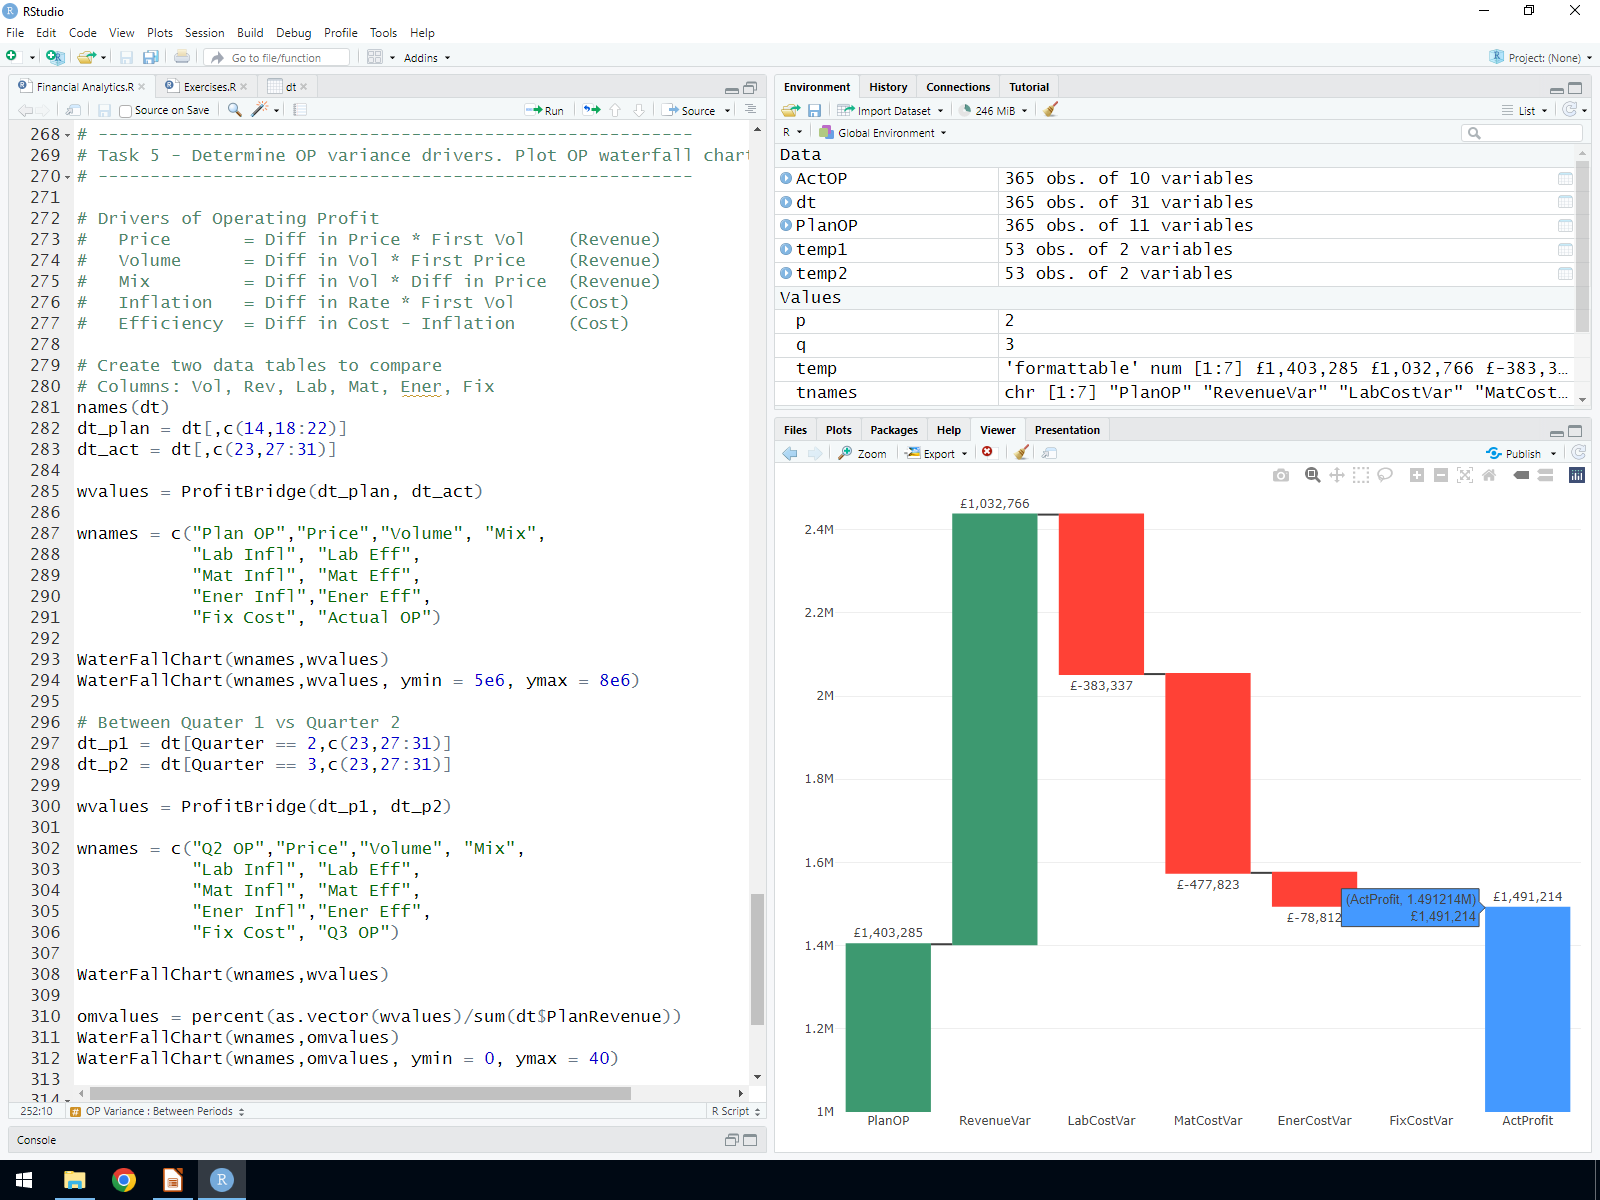Clear environment objects with the broom icon
This screenshot has width=1600, height=1200.
point(1050,110)
